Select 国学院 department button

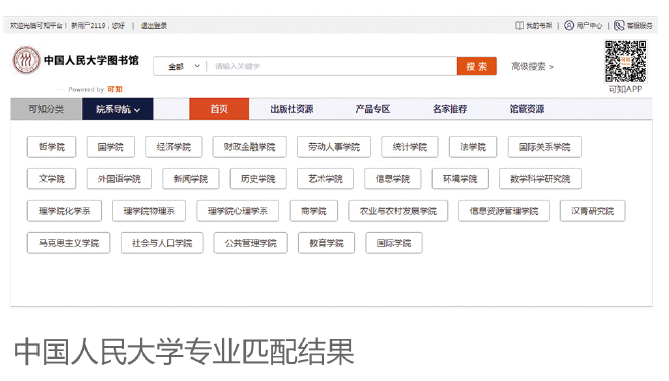pos(111,147)
